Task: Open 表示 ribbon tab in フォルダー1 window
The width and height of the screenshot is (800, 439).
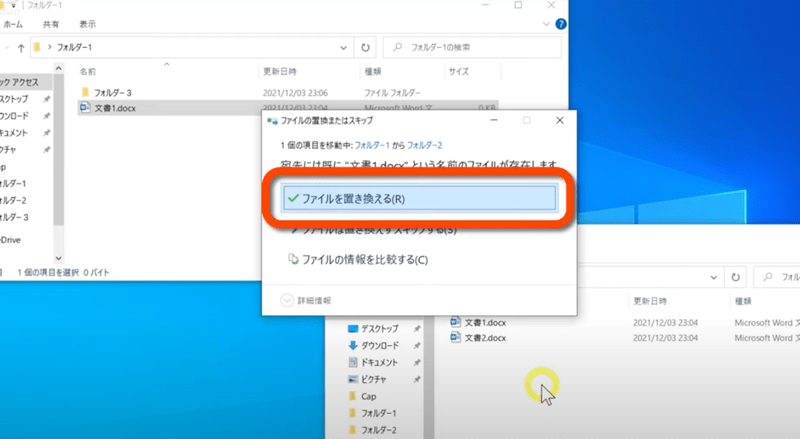Action: [87, 24]
